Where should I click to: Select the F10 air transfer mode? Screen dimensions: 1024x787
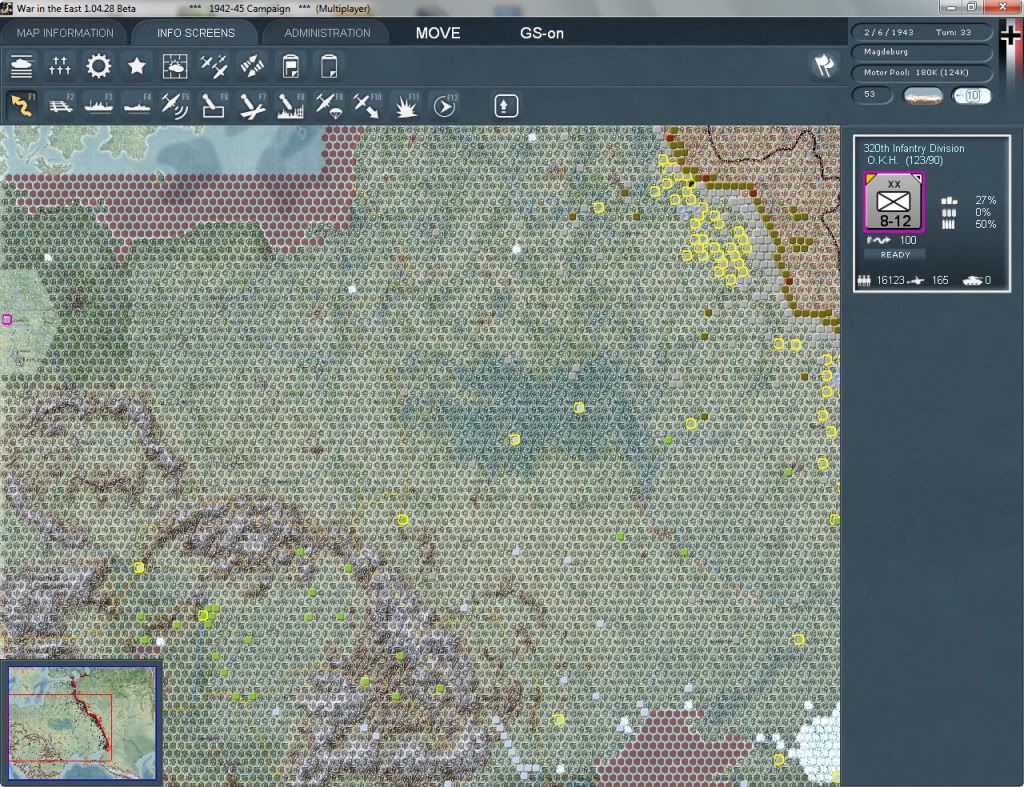(x=367, y=106)
